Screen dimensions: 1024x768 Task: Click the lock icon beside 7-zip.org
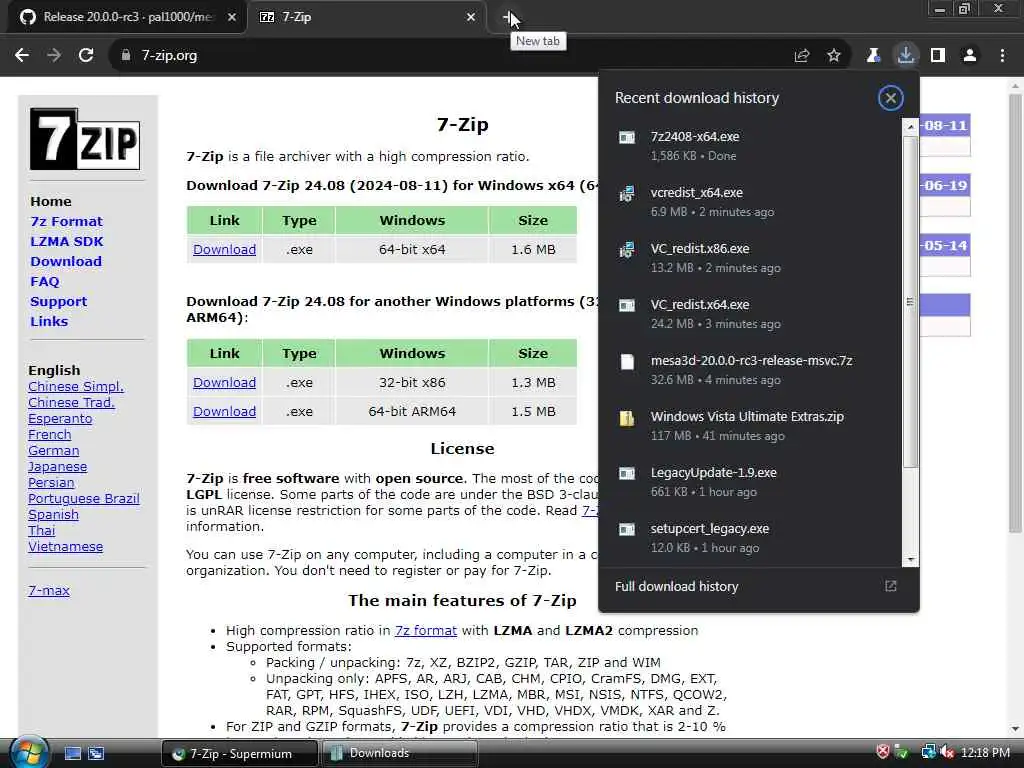126,56
